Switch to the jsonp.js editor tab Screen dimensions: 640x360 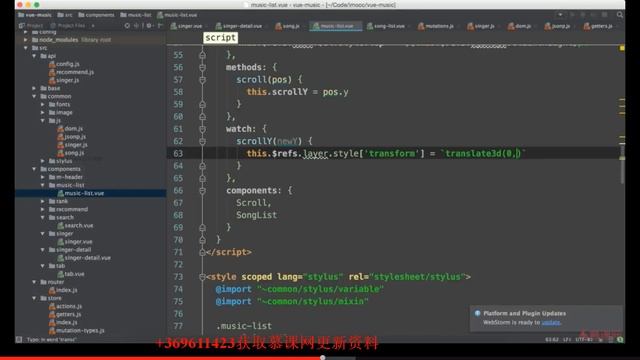(x=558, y=26)
